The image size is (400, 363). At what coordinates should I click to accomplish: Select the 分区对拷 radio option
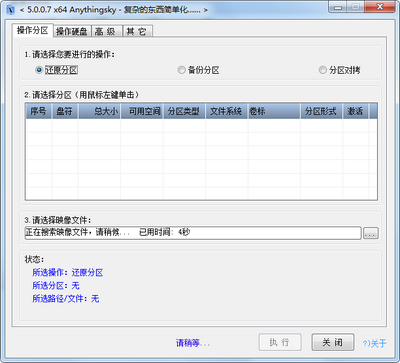point(340,70)
